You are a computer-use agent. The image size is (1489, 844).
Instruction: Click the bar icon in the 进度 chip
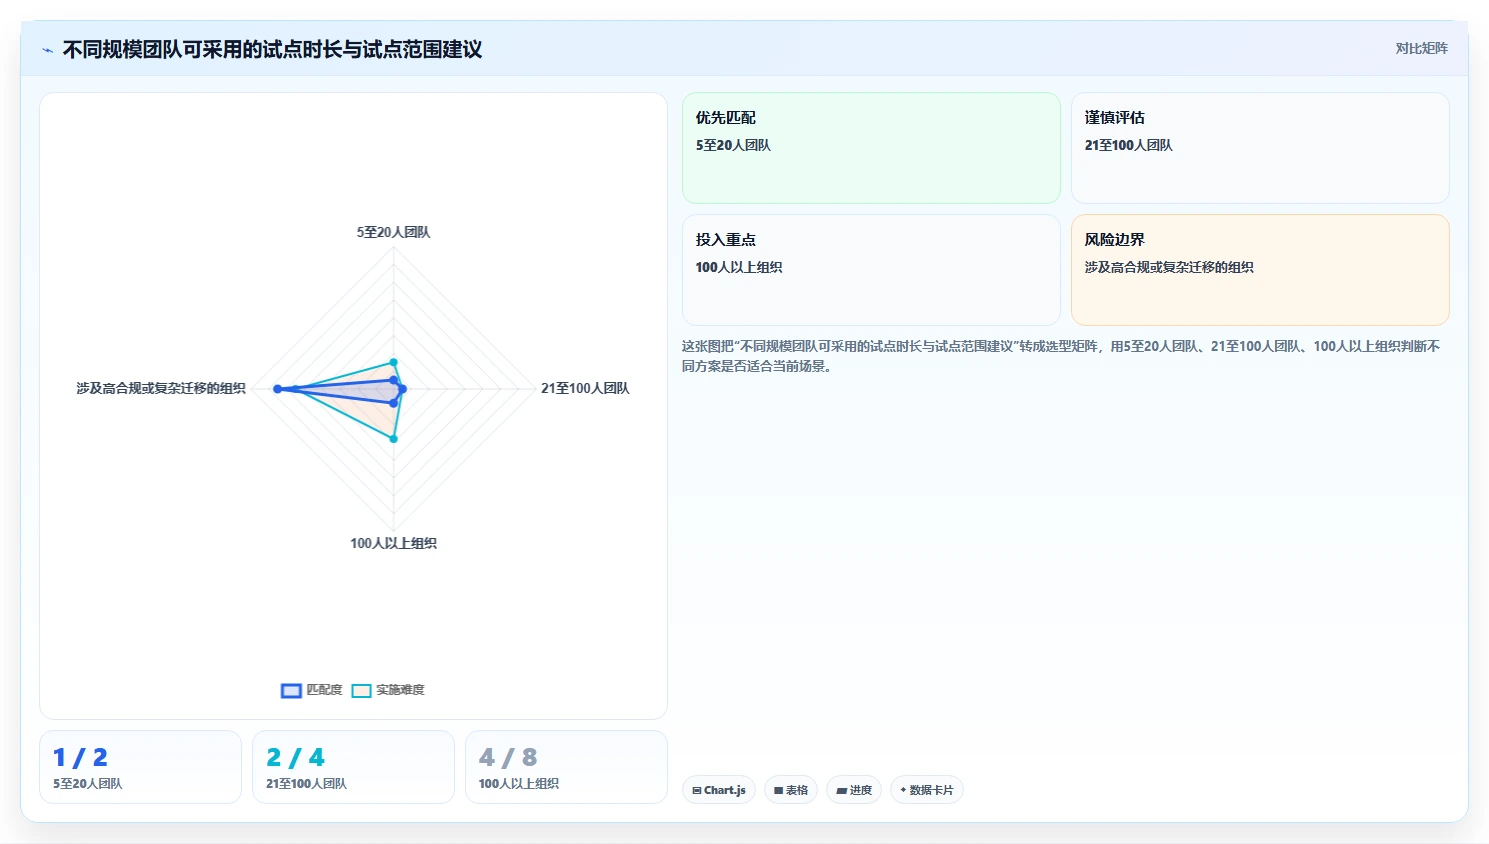tap(842, 790)
